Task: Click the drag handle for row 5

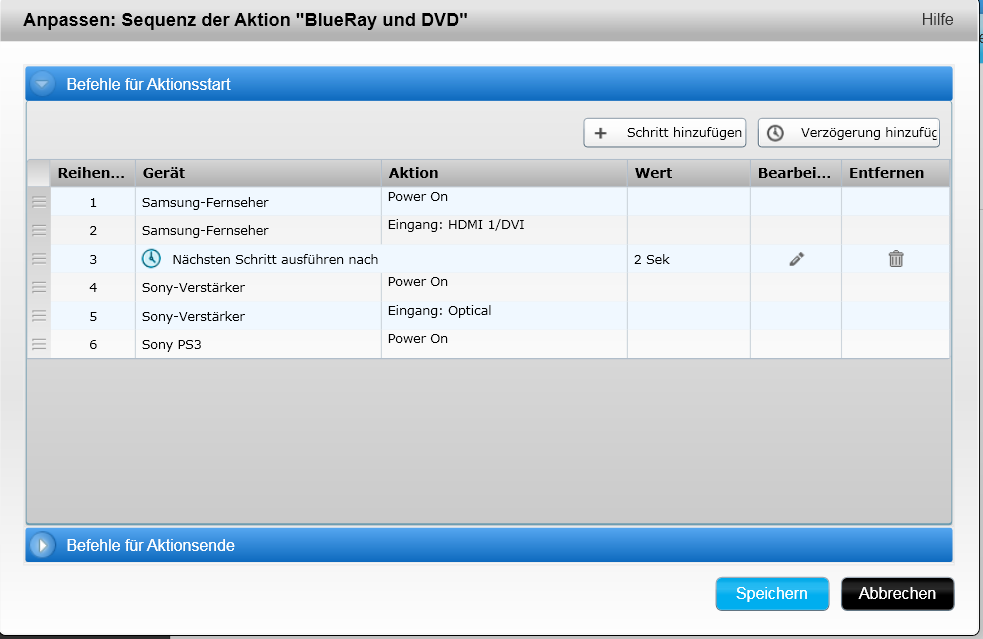Action: click(39, 316)
